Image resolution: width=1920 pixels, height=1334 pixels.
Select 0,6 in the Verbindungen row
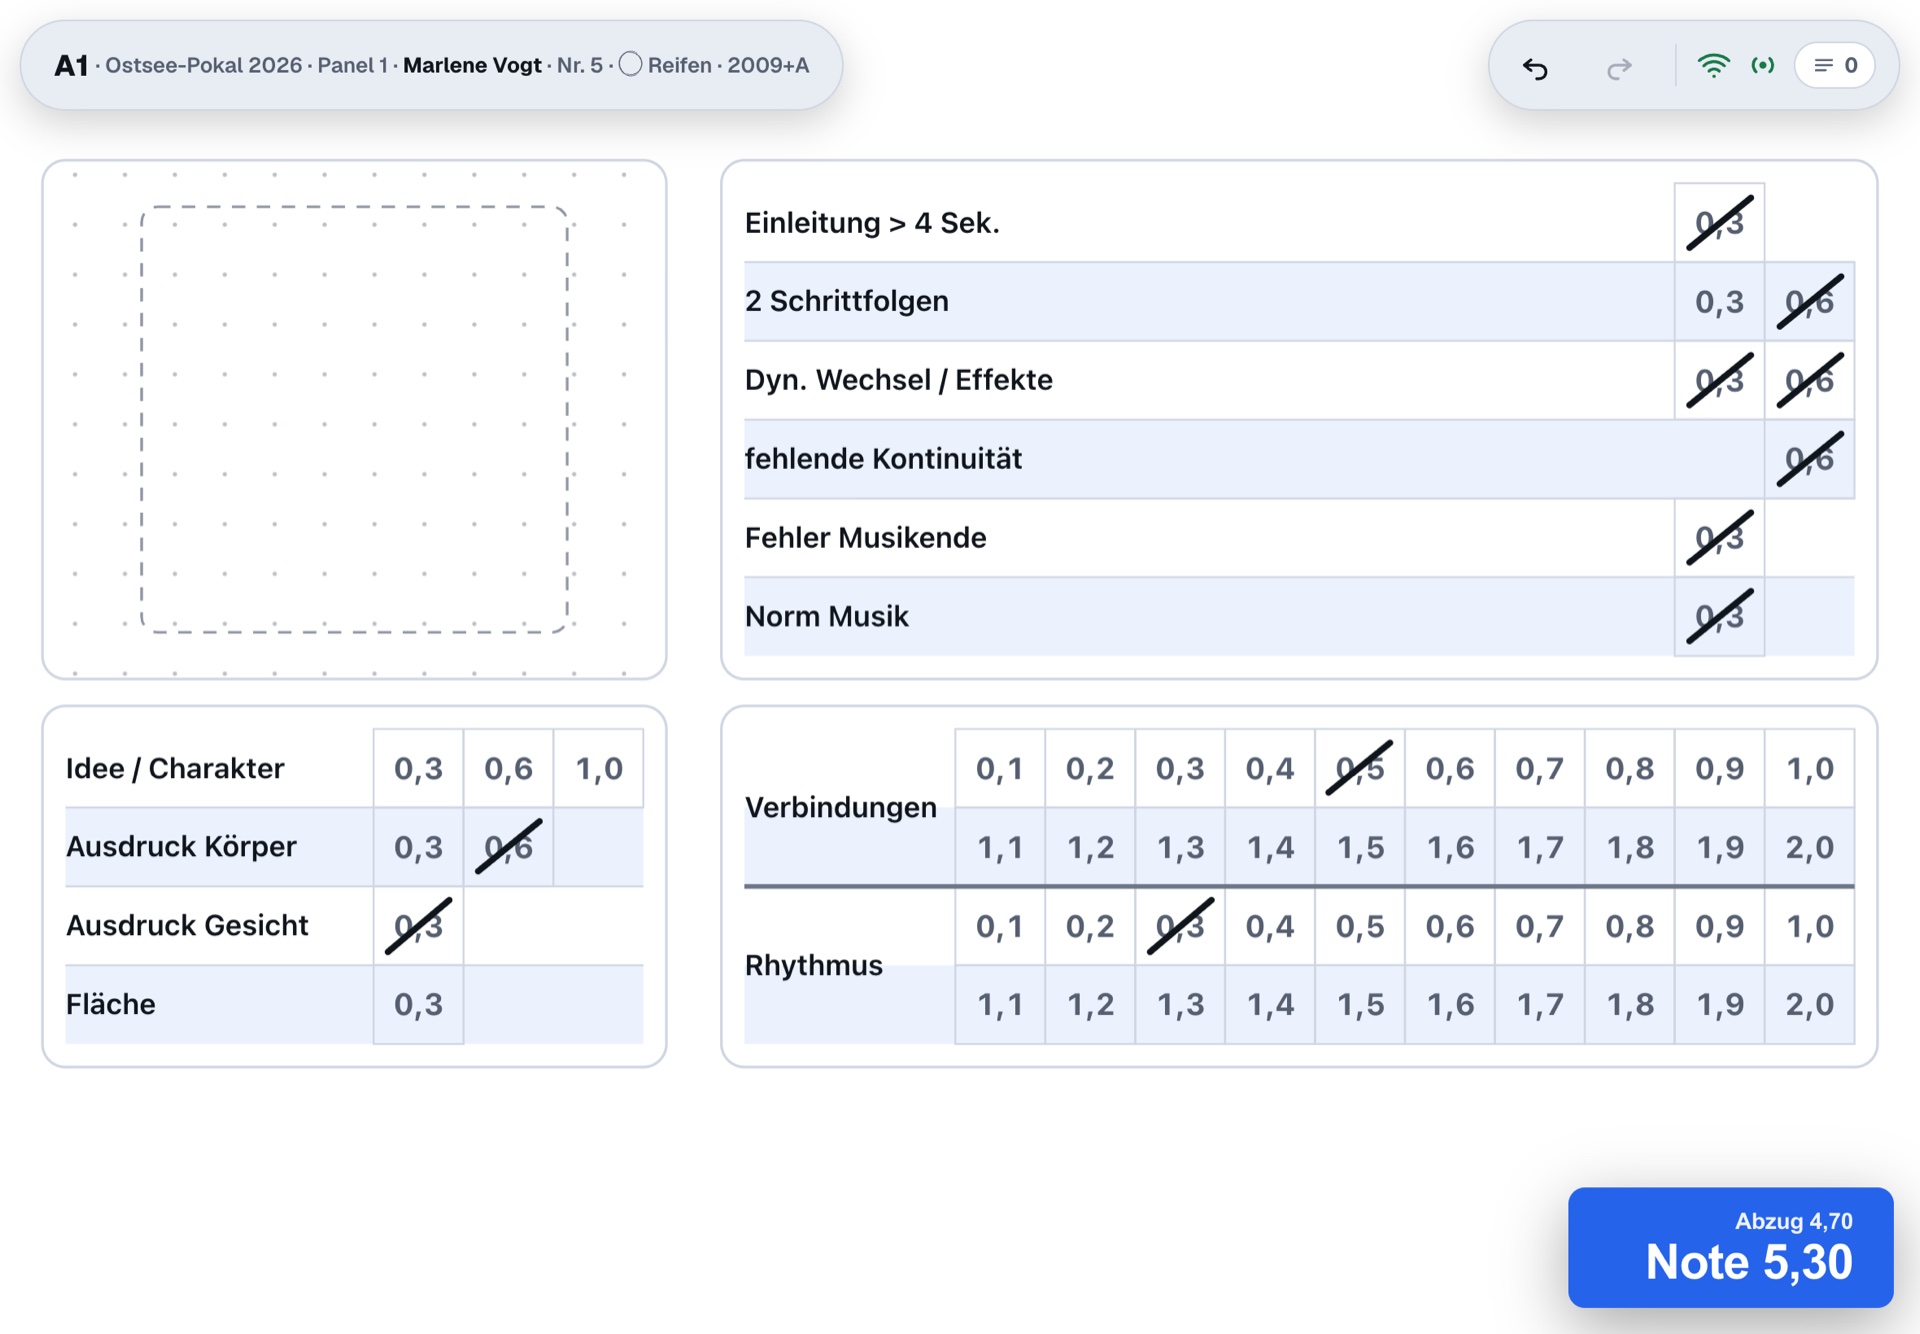(x=1450, y=768)
